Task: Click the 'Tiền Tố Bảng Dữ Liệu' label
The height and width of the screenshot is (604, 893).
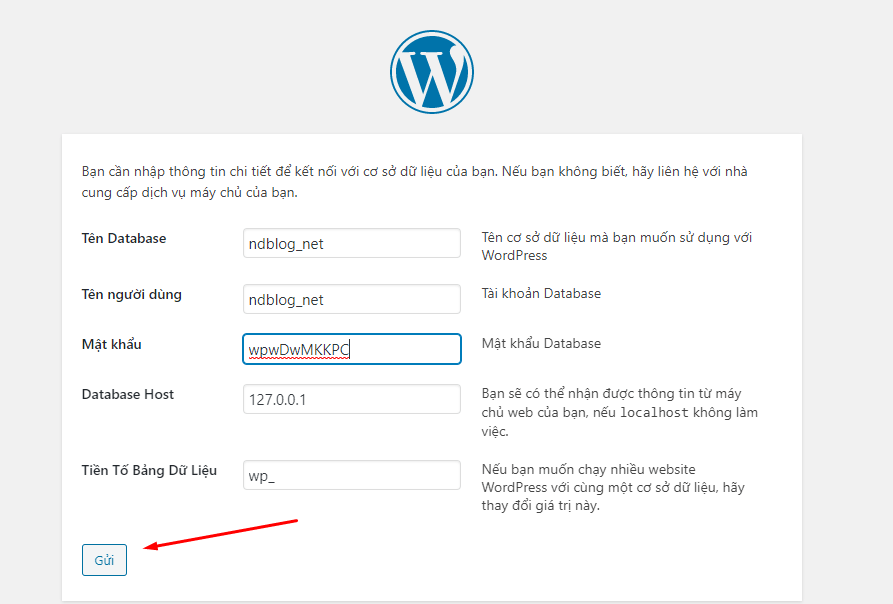Action: [x=149, y=470]
